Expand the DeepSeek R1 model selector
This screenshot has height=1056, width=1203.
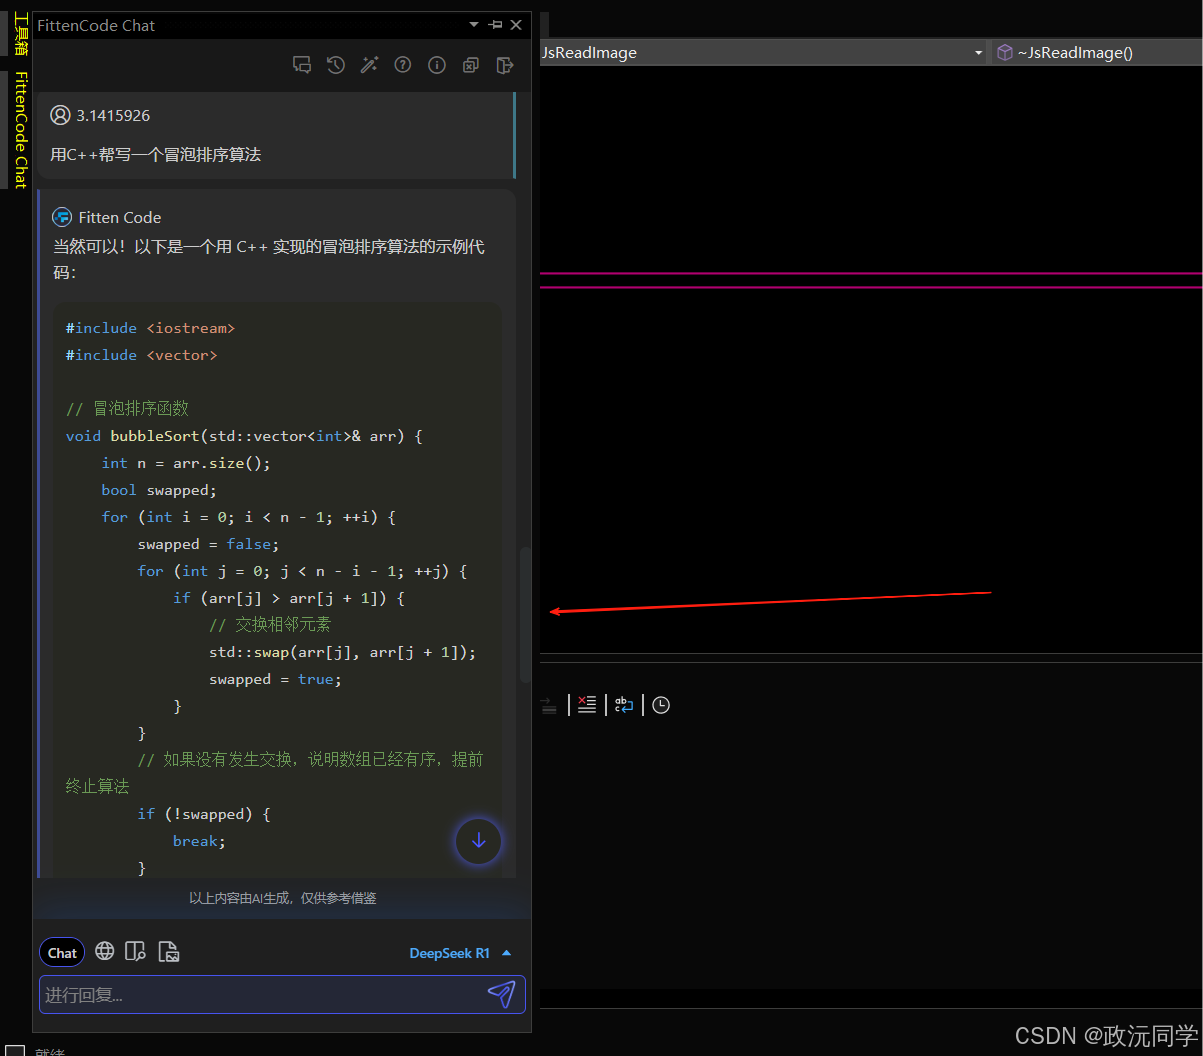click(461, 953)
